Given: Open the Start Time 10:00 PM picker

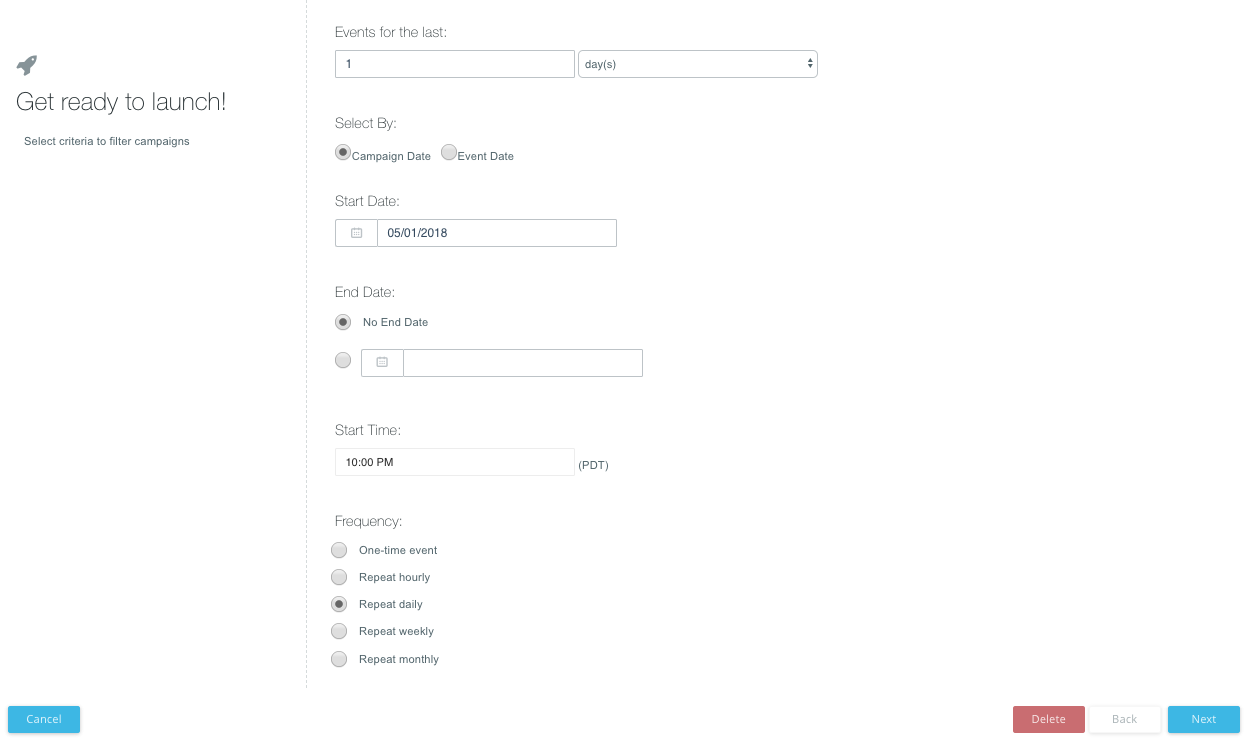Looking at the screenshot, I should pyautogui.click(x=454, y=462).
